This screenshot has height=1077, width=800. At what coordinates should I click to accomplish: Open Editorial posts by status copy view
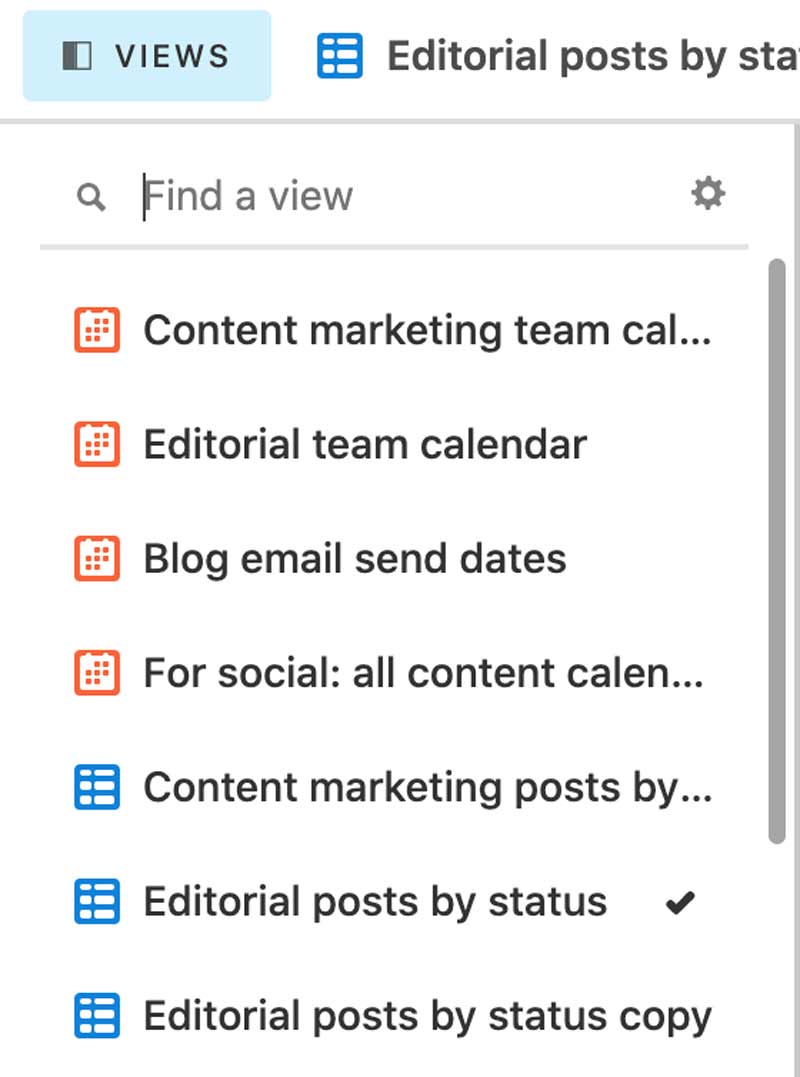pos(427,1015)
